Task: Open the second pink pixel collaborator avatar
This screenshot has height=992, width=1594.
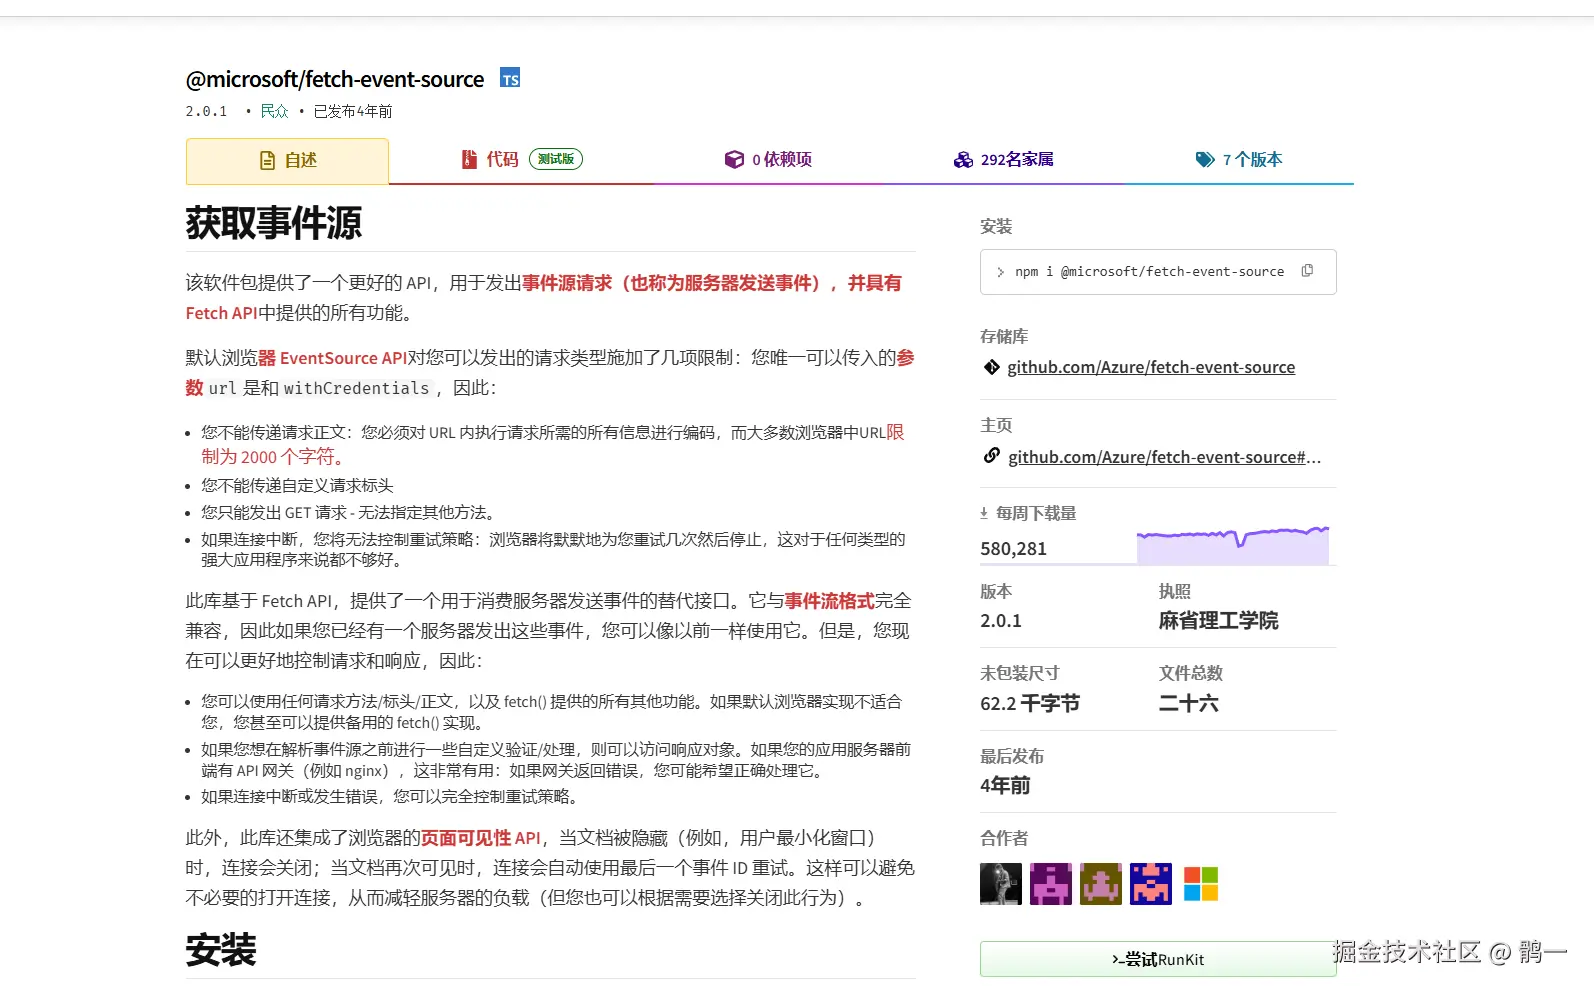Action: (x=1051, y=884)
